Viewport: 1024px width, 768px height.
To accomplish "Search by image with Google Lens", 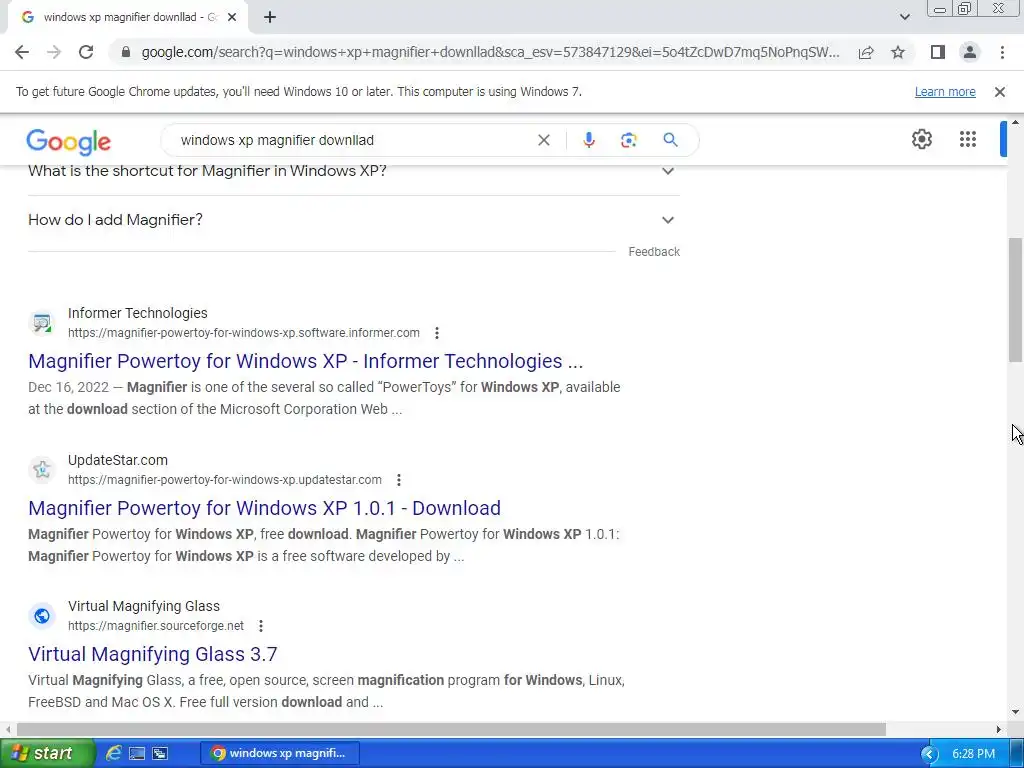I will click(628, 140).
